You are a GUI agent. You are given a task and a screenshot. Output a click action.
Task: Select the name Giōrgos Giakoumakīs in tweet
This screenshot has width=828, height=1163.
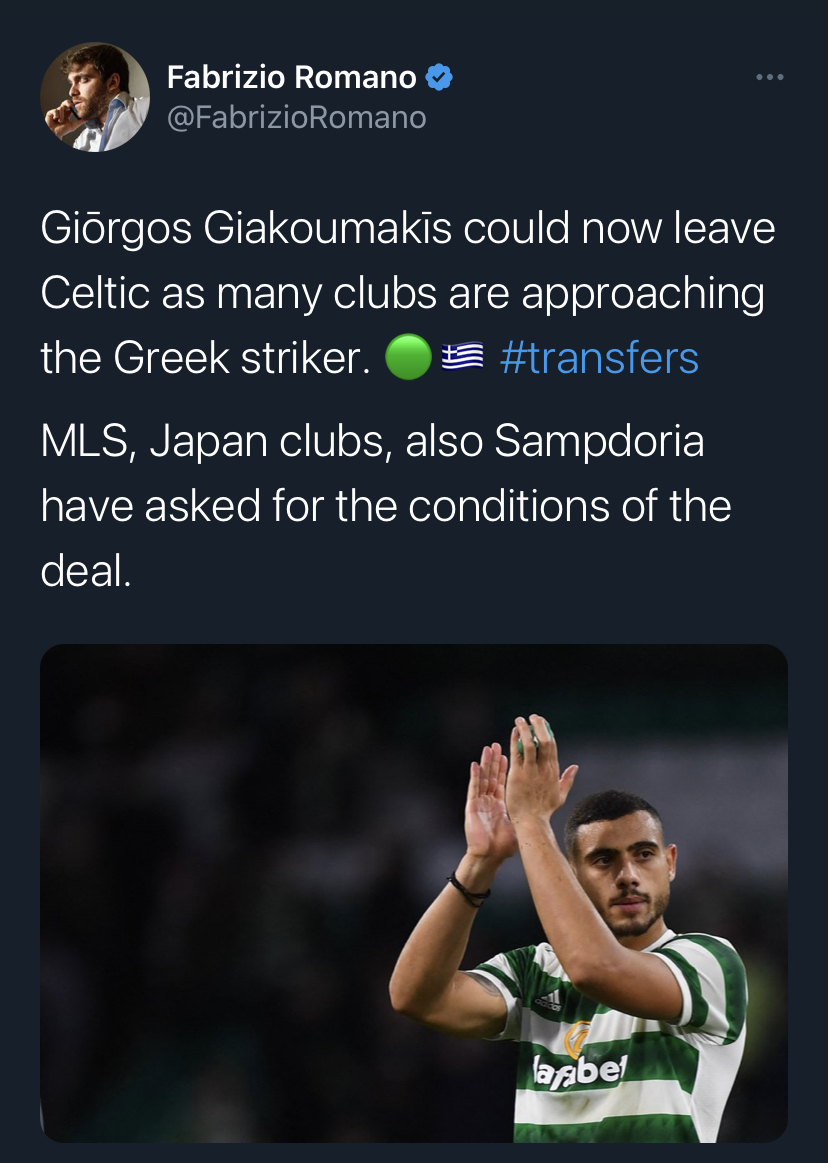(x=246, y=228)
